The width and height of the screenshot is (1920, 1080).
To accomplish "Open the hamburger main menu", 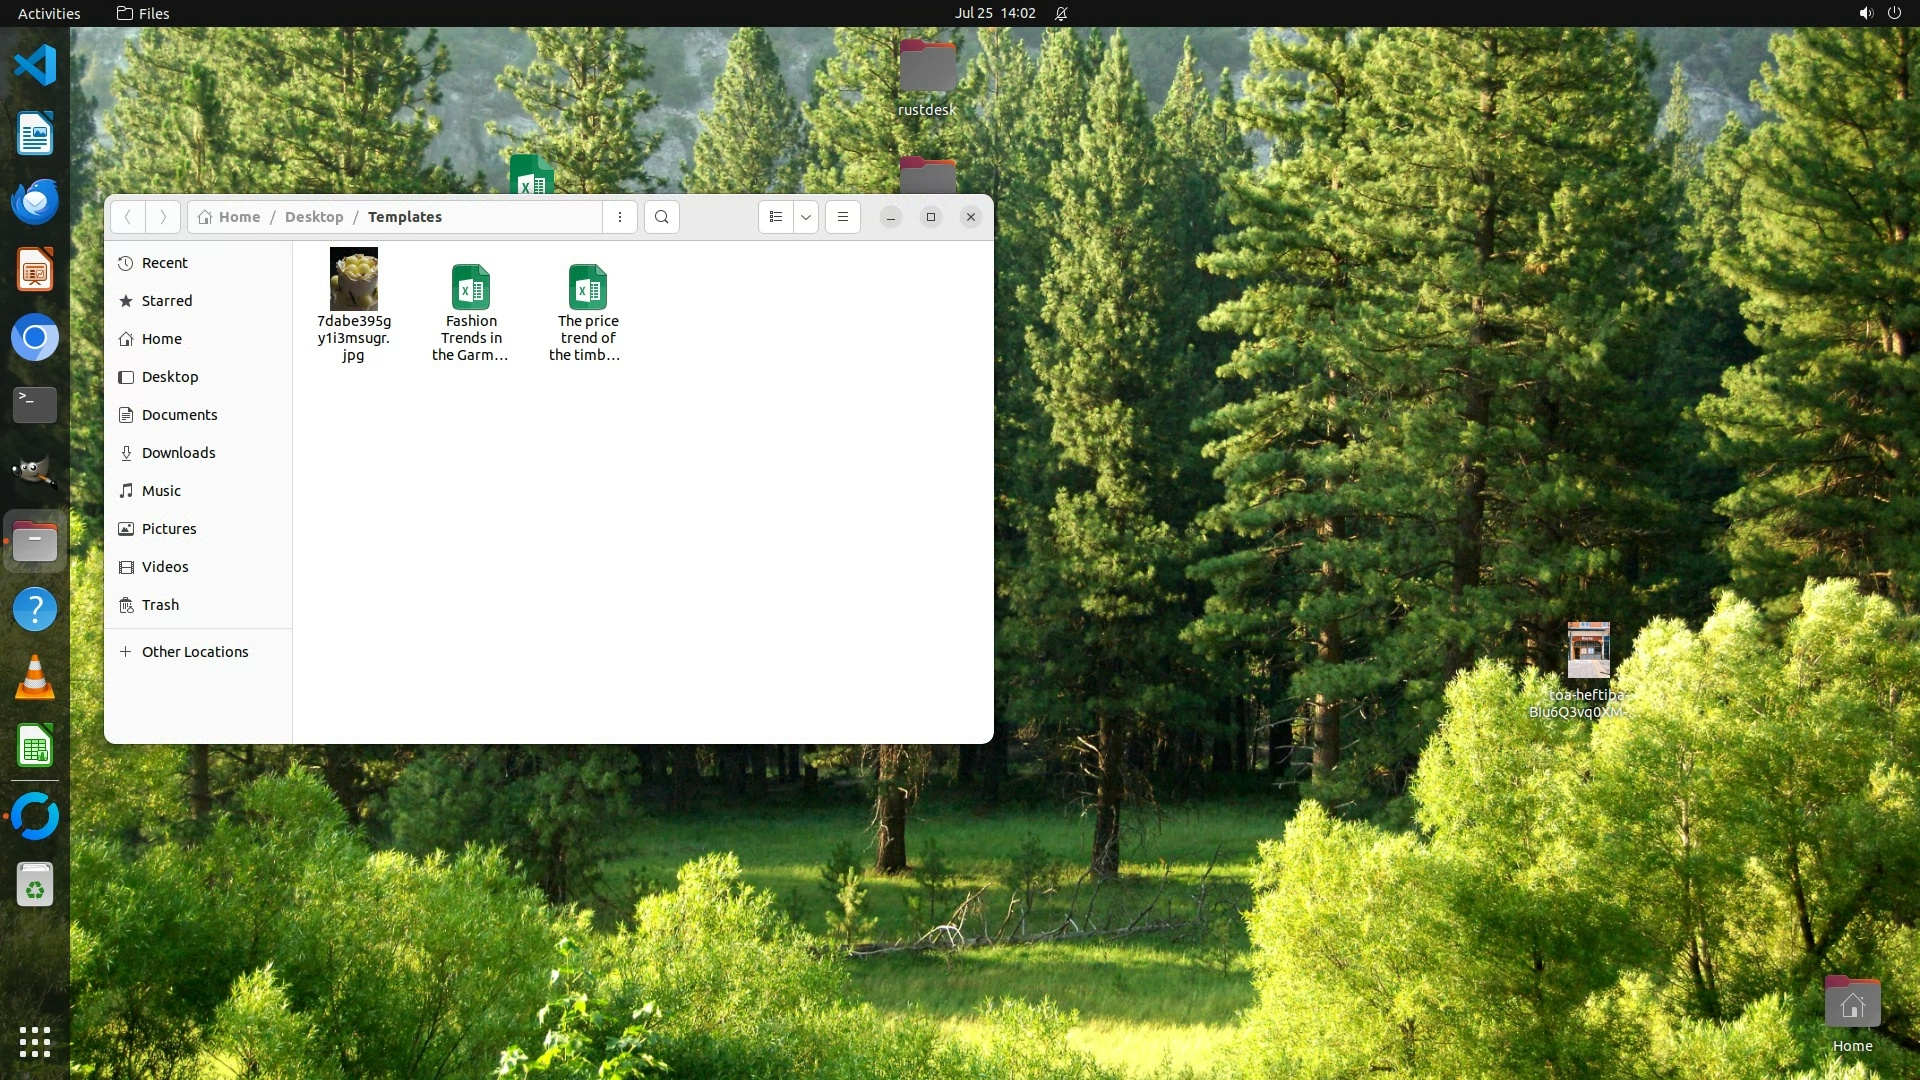I will tap(843, 217).
